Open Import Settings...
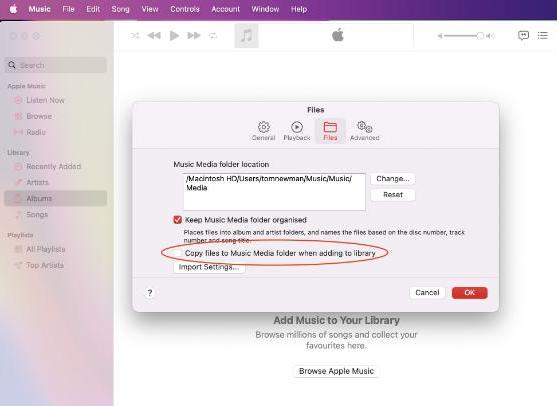The width and height of the screenshot is (557, 406). 209,267
